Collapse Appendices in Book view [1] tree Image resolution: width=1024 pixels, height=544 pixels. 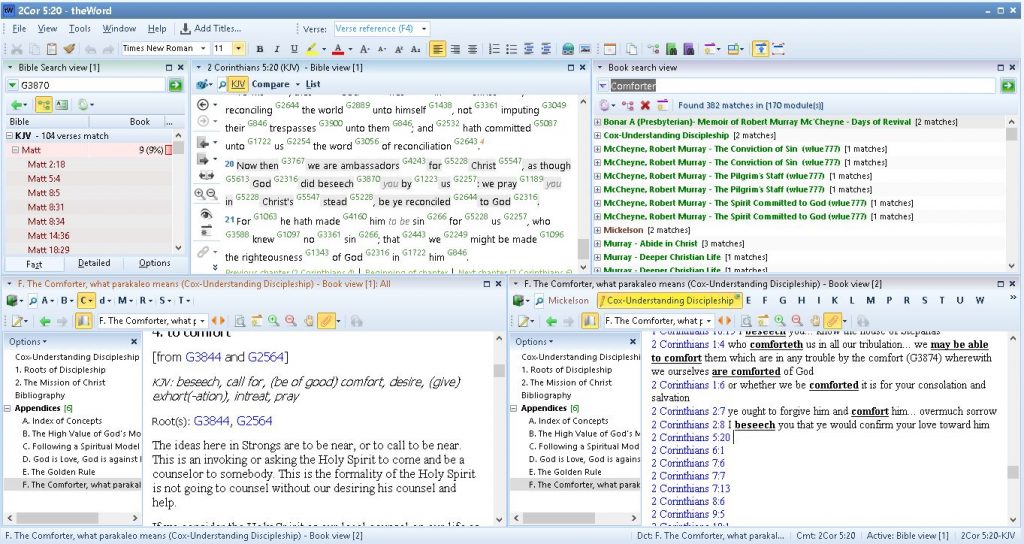8,408
